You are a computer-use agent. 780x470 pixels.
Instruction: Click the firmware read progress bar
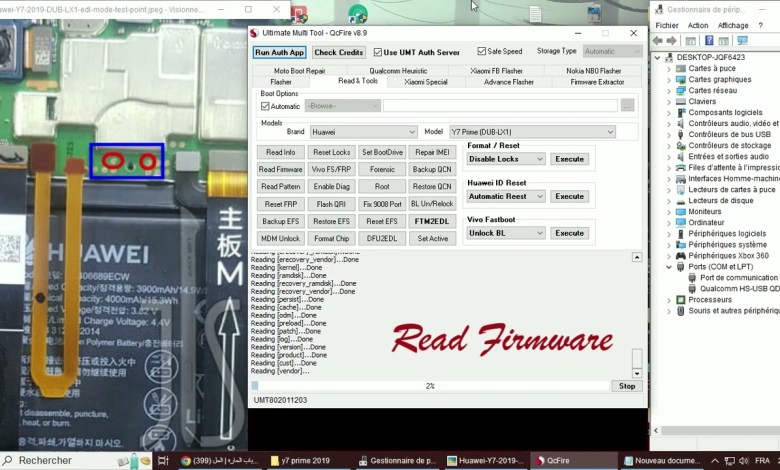coord(430,385)
